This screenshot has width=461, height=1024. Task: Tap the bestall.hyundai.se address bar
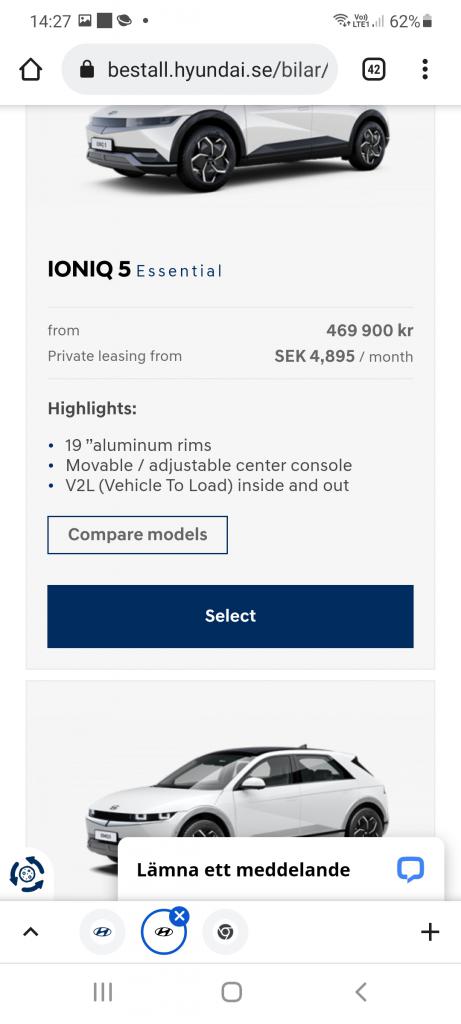point(200,69)
